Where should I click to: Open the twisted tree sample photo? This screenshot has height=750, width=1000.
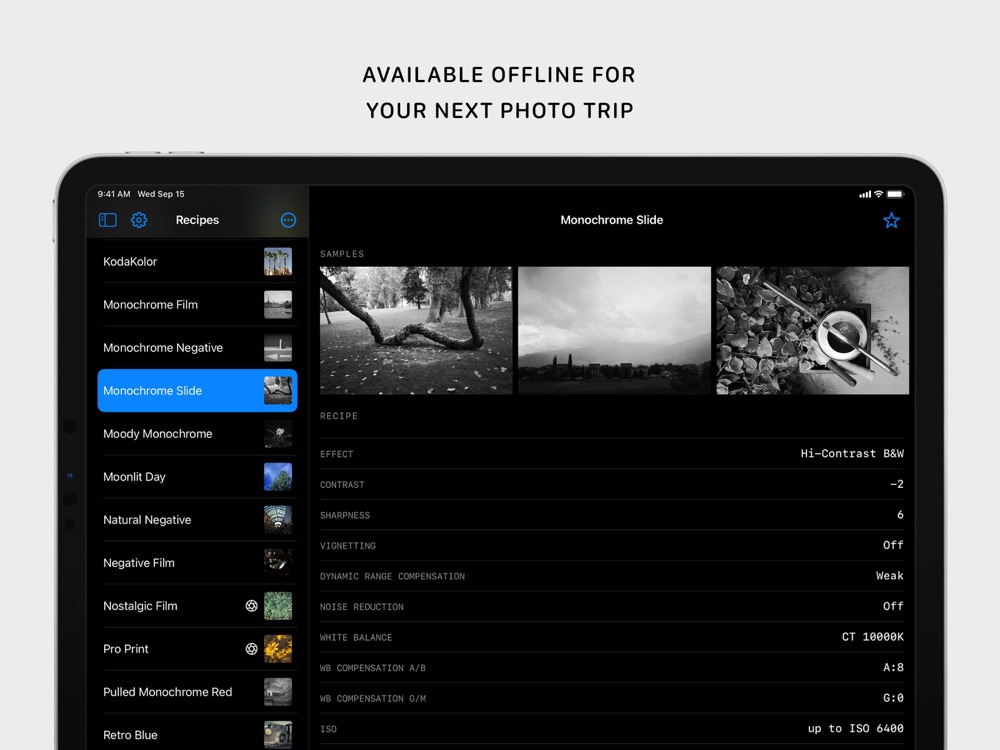click(416, 330)
